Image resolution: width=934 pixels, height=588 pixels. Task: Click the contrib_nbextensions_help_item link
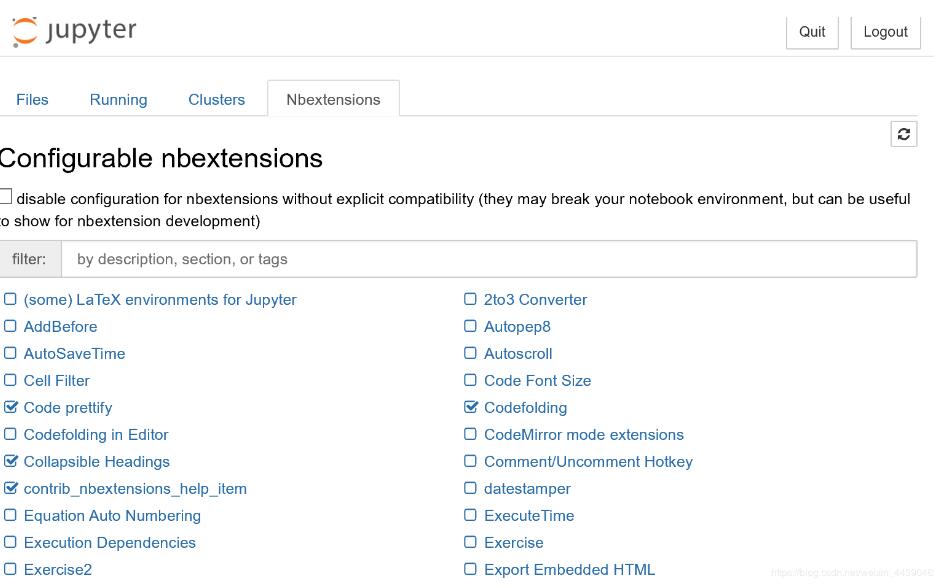click(x=135, y=488)
